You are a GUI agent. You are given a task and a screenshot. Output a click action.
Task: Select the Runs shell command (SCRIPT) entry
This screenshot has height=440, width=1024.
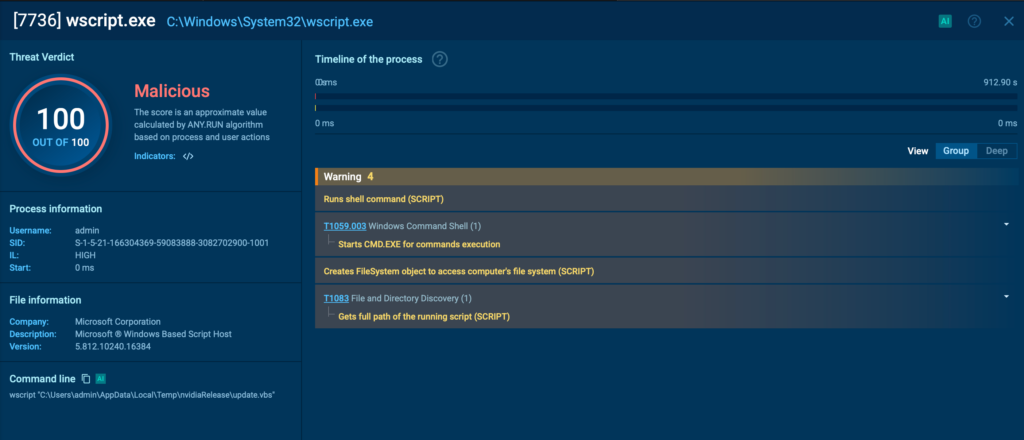click(x=384, y=199)
